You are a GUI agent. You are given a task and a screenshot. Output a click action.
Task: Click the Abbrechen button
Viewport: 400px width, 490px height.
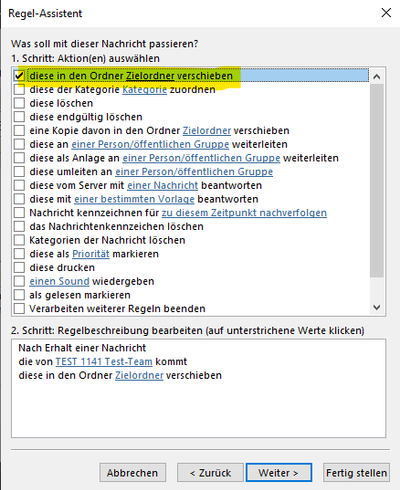click(133, 473)
